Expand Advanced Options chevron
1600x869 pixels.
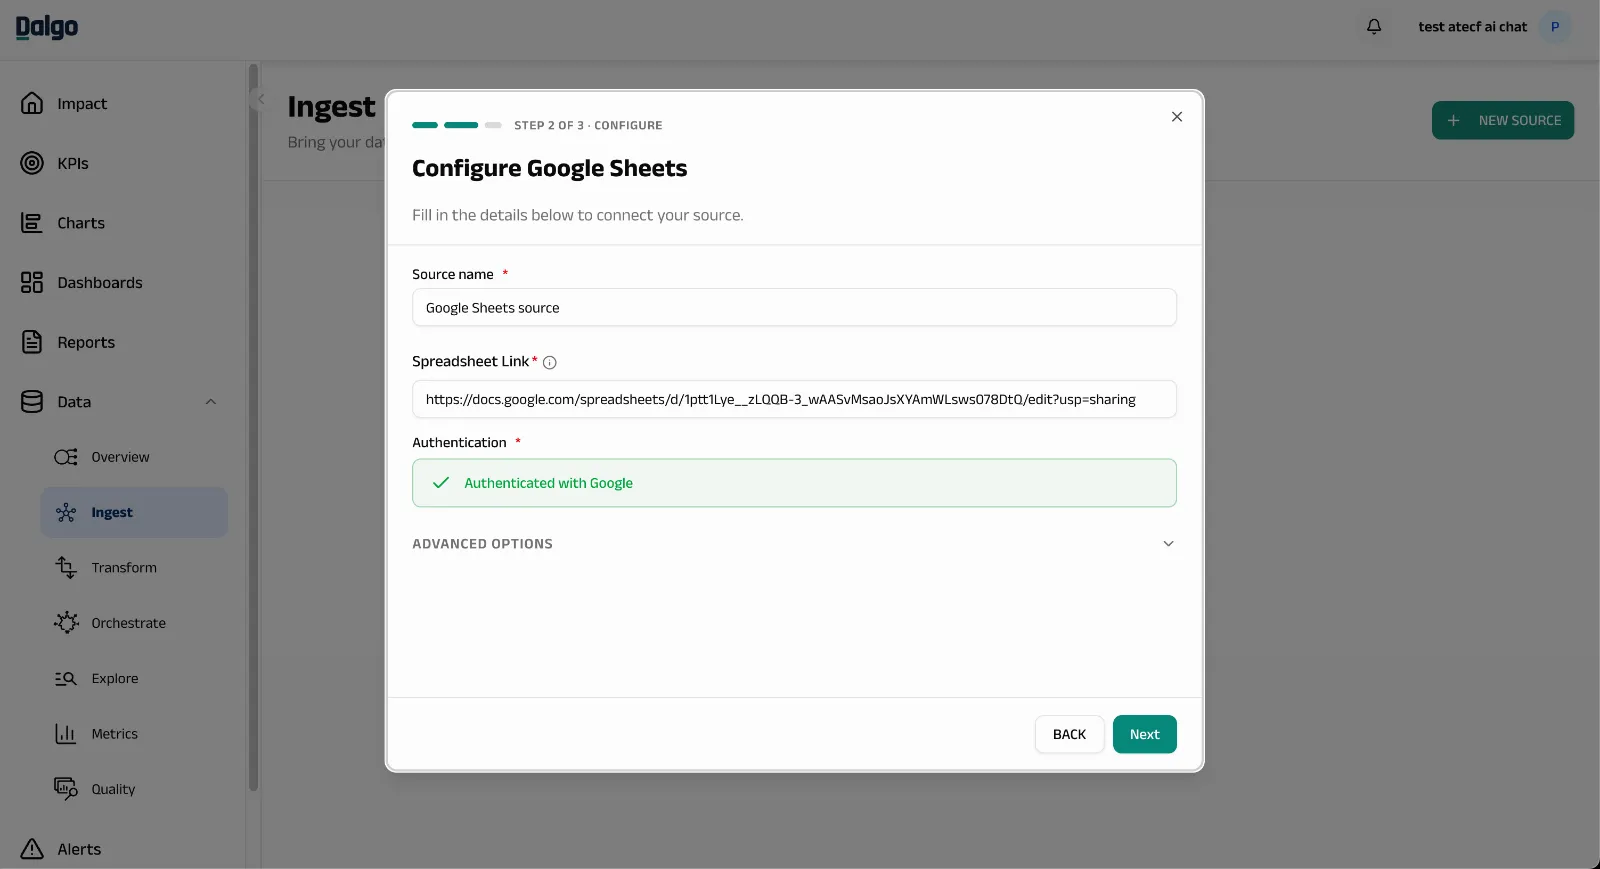pyautogui.click(x=1168, y=544)
